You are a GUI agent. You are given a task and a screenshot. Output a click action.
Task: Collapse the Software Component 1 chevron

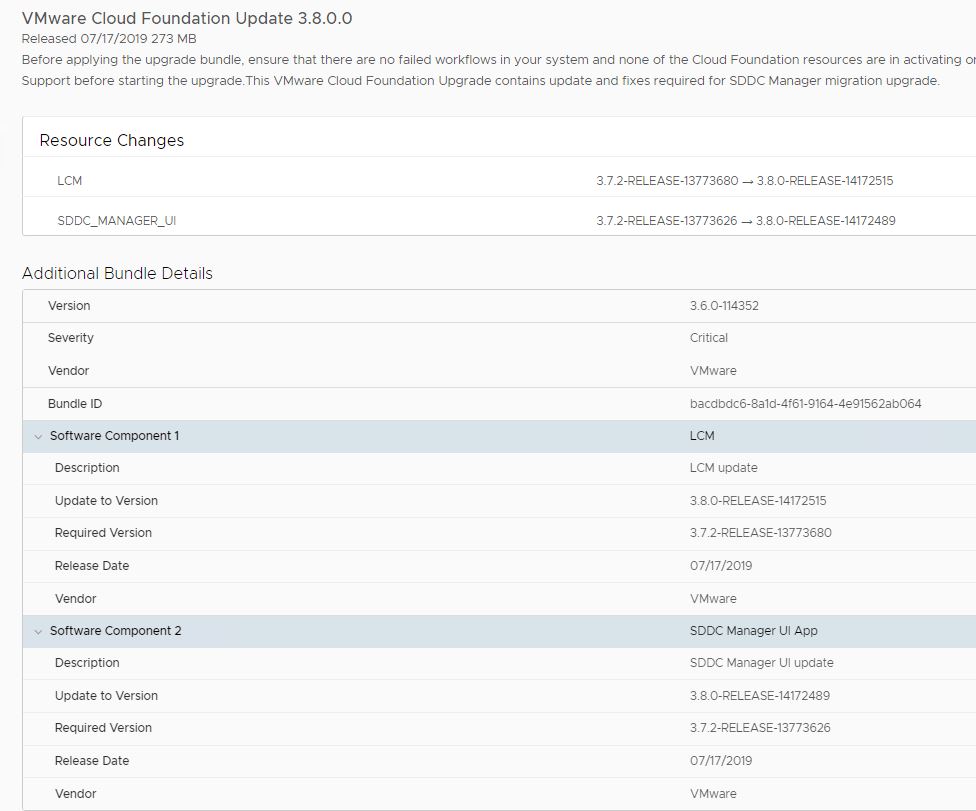click(x=38, y=436)
